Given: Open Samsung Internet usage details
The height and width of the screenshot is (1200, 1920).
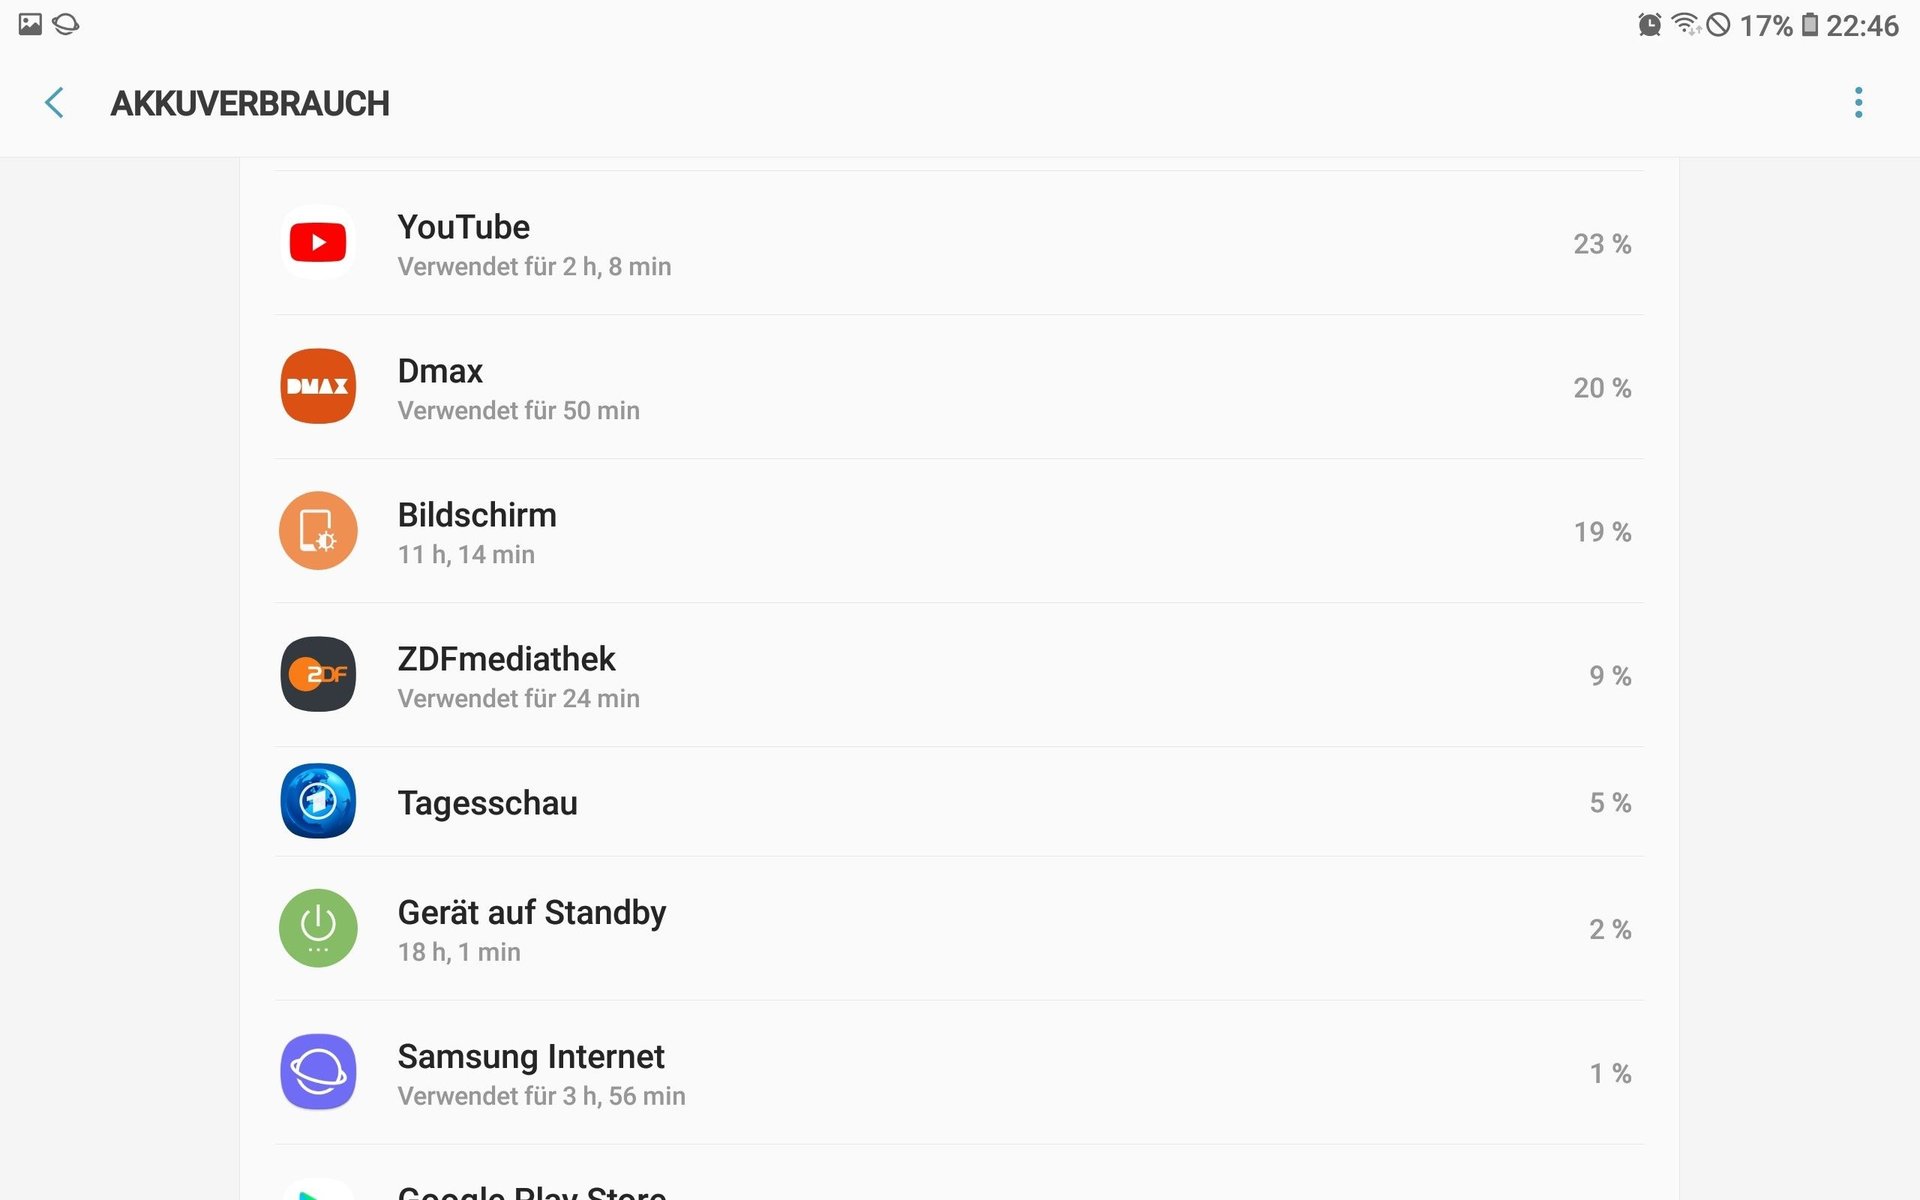Looking at the screenshot, I should click(x=959, y=1073).
